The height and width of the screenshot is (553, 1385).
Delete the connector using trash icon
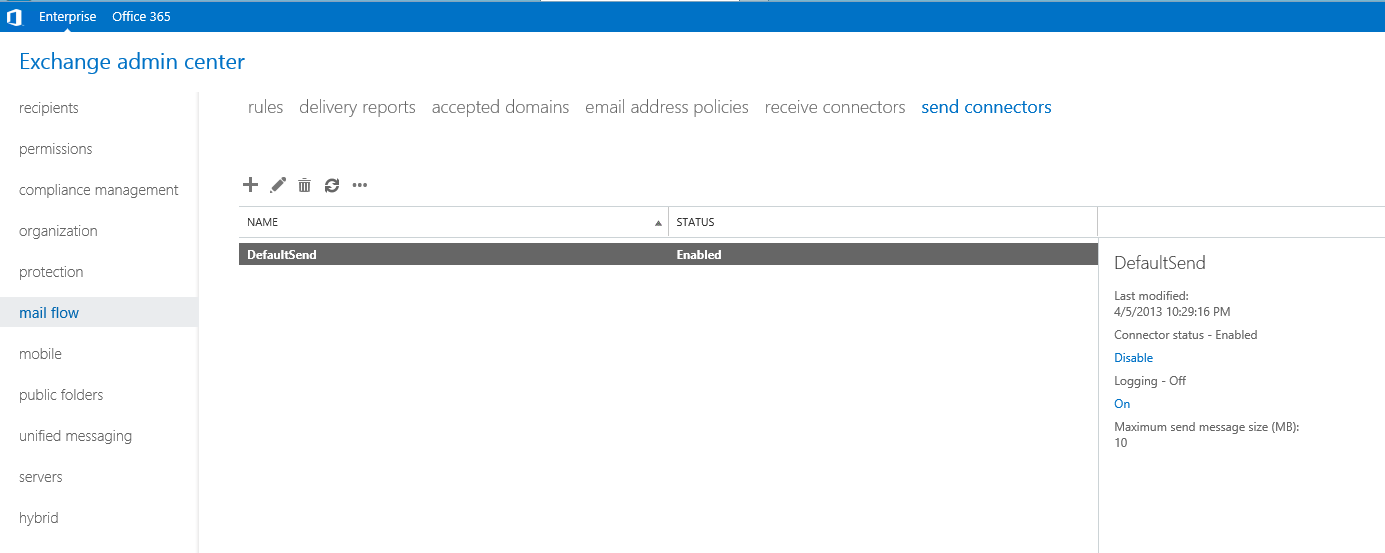[x=305, y=185]
